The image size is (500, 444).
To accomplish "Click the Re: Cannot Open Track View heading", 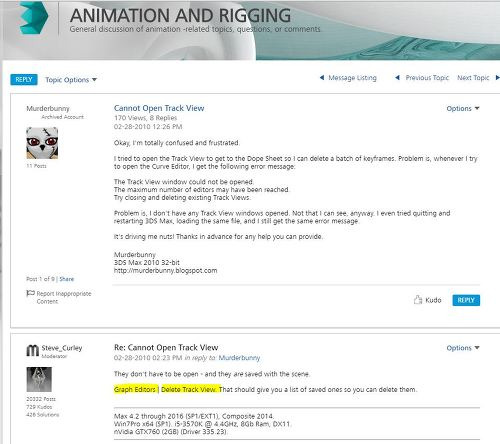I will 166,348.
